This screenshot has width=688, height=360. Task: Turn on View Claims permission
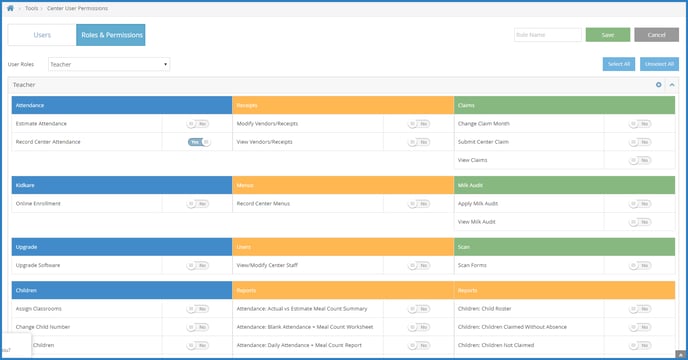pos(640,160)
